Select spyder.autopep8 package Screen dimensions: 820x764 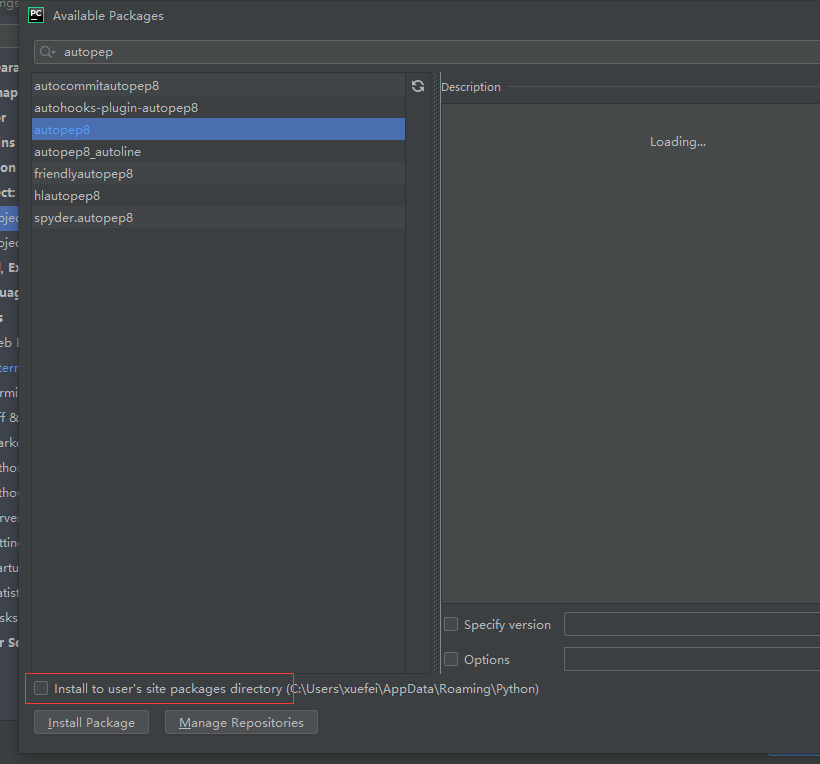click(x=219, y=218)
